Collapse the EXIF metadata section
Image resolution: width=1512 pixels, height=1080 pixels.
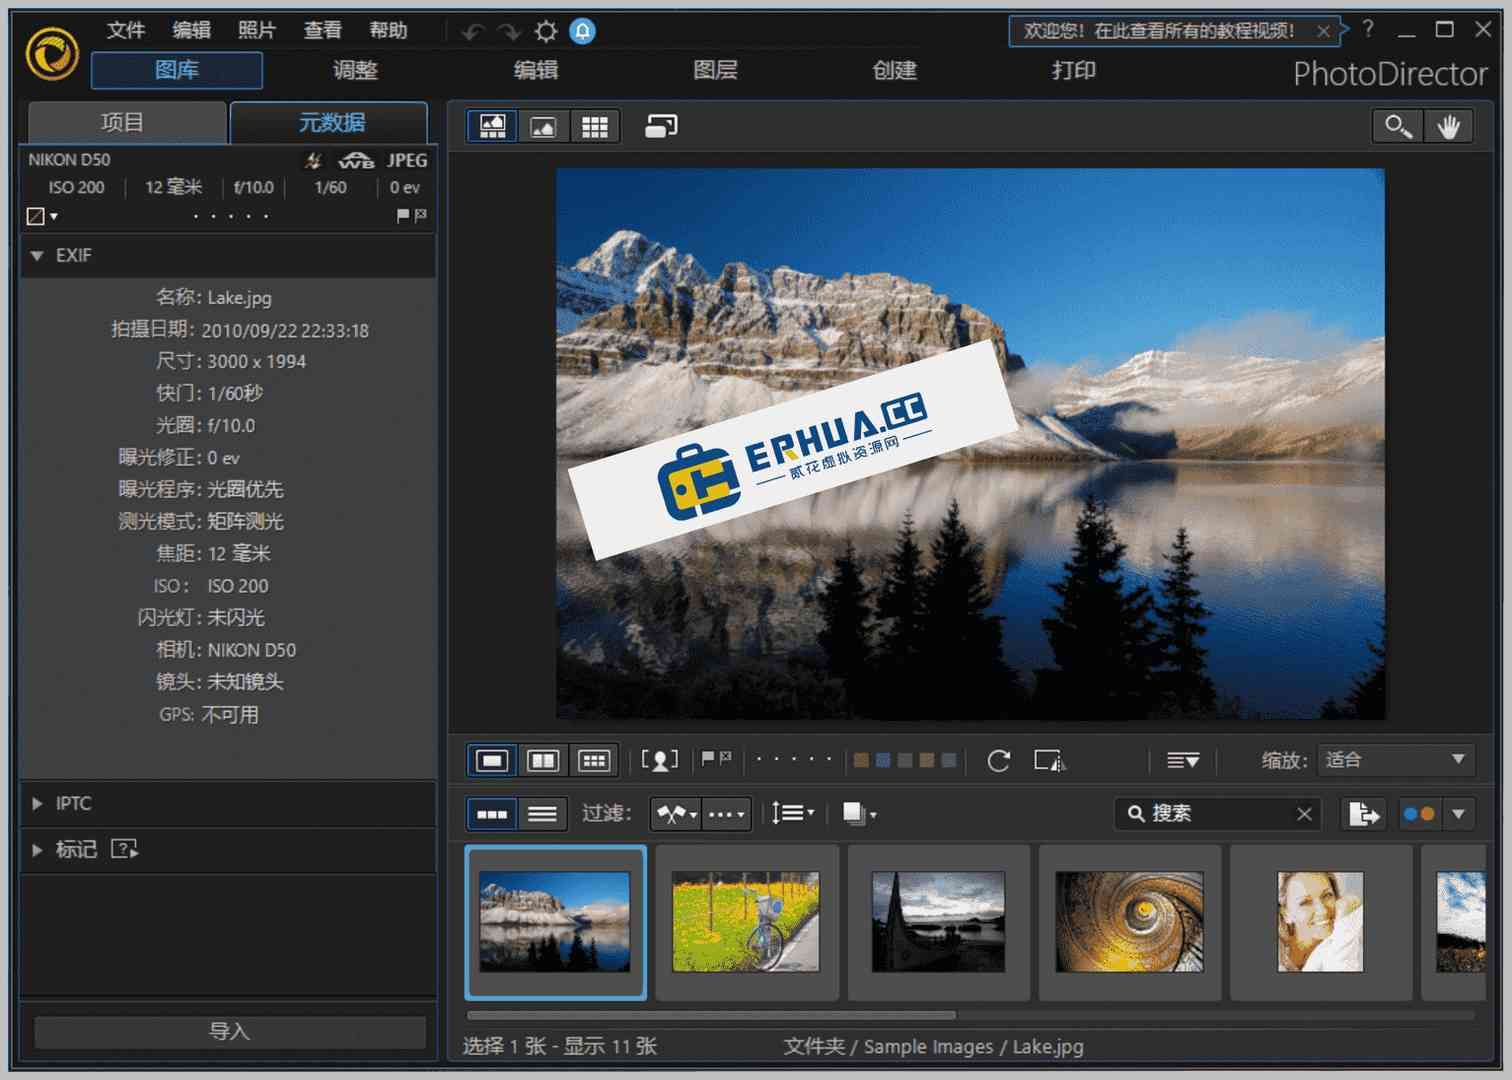click(x=37, y=256)
